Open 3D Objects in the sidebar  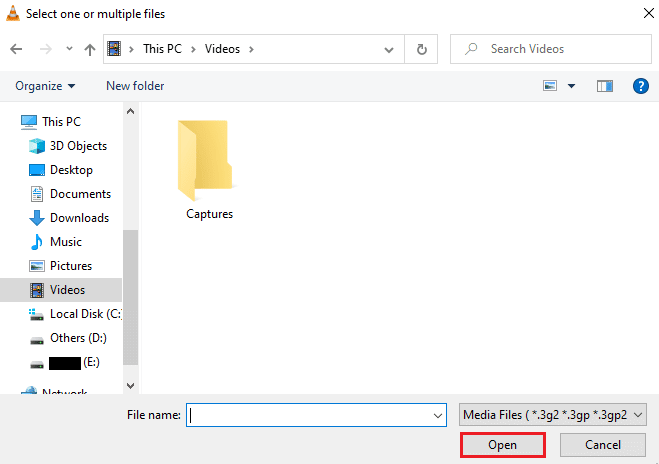(x=79, y=146)
